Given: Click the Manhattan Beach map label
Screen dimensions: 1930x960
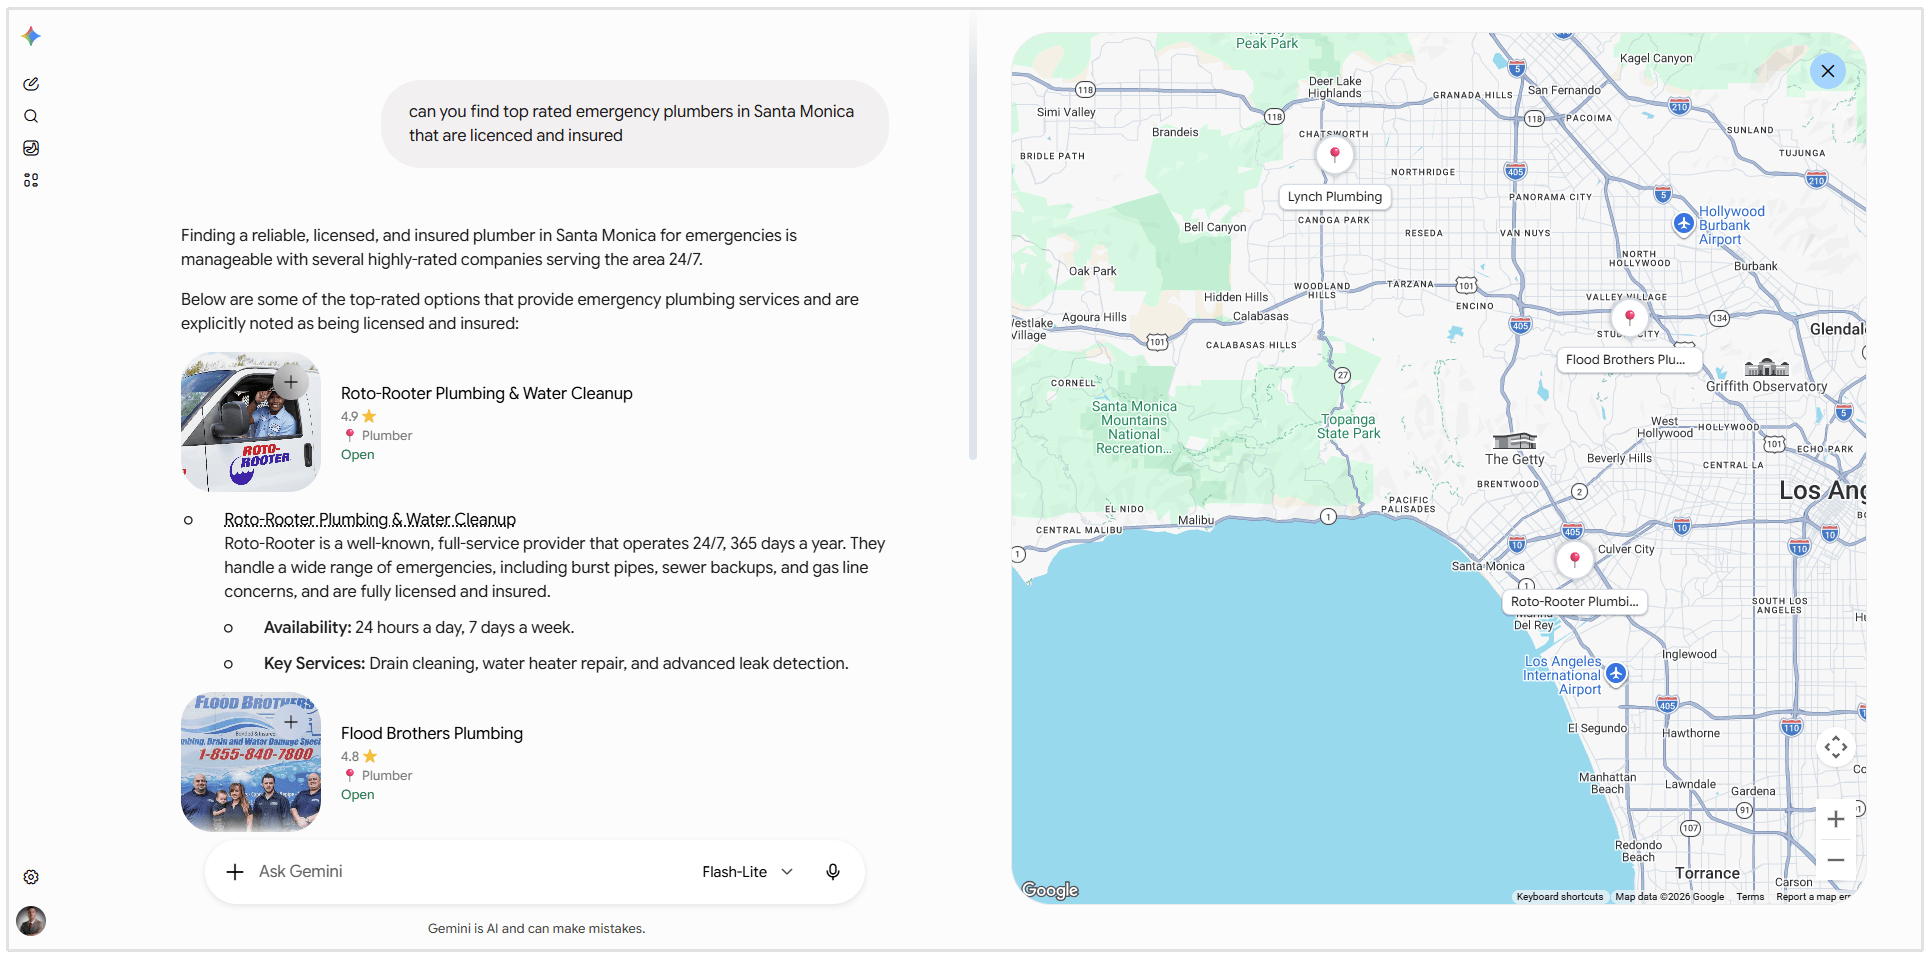Looking at the screenshot, I should click(1608, 783).
